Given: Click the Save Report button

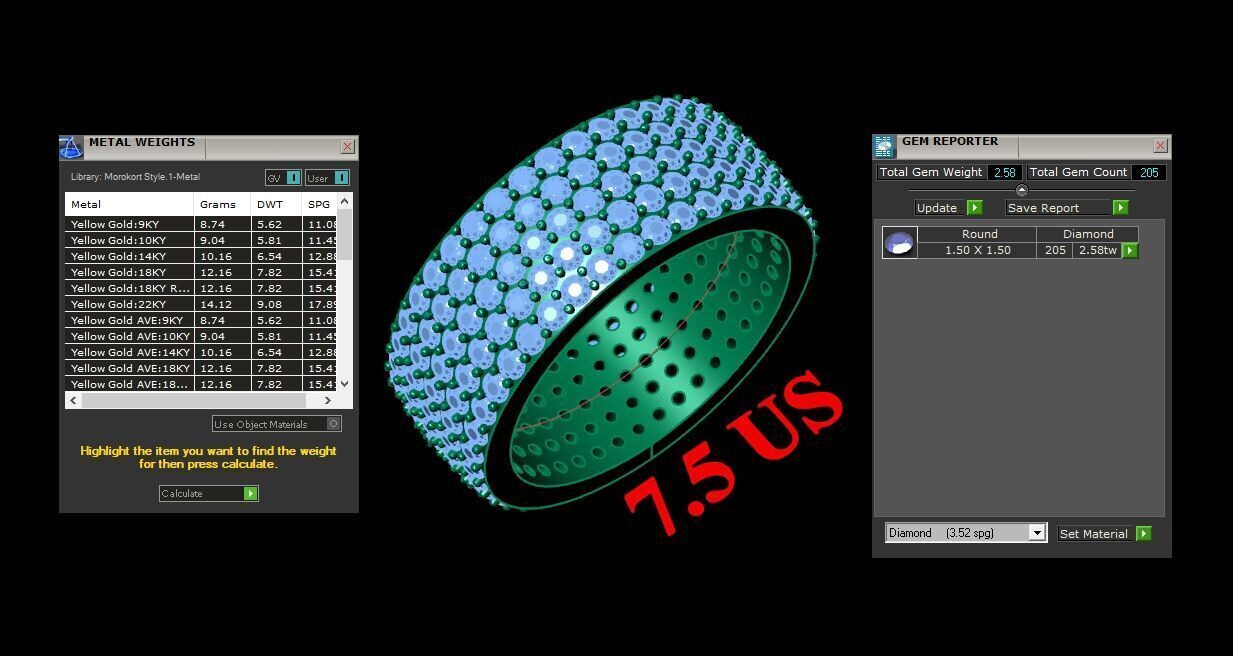Looking at the screenshot, I should click(x=1067, y=207).
